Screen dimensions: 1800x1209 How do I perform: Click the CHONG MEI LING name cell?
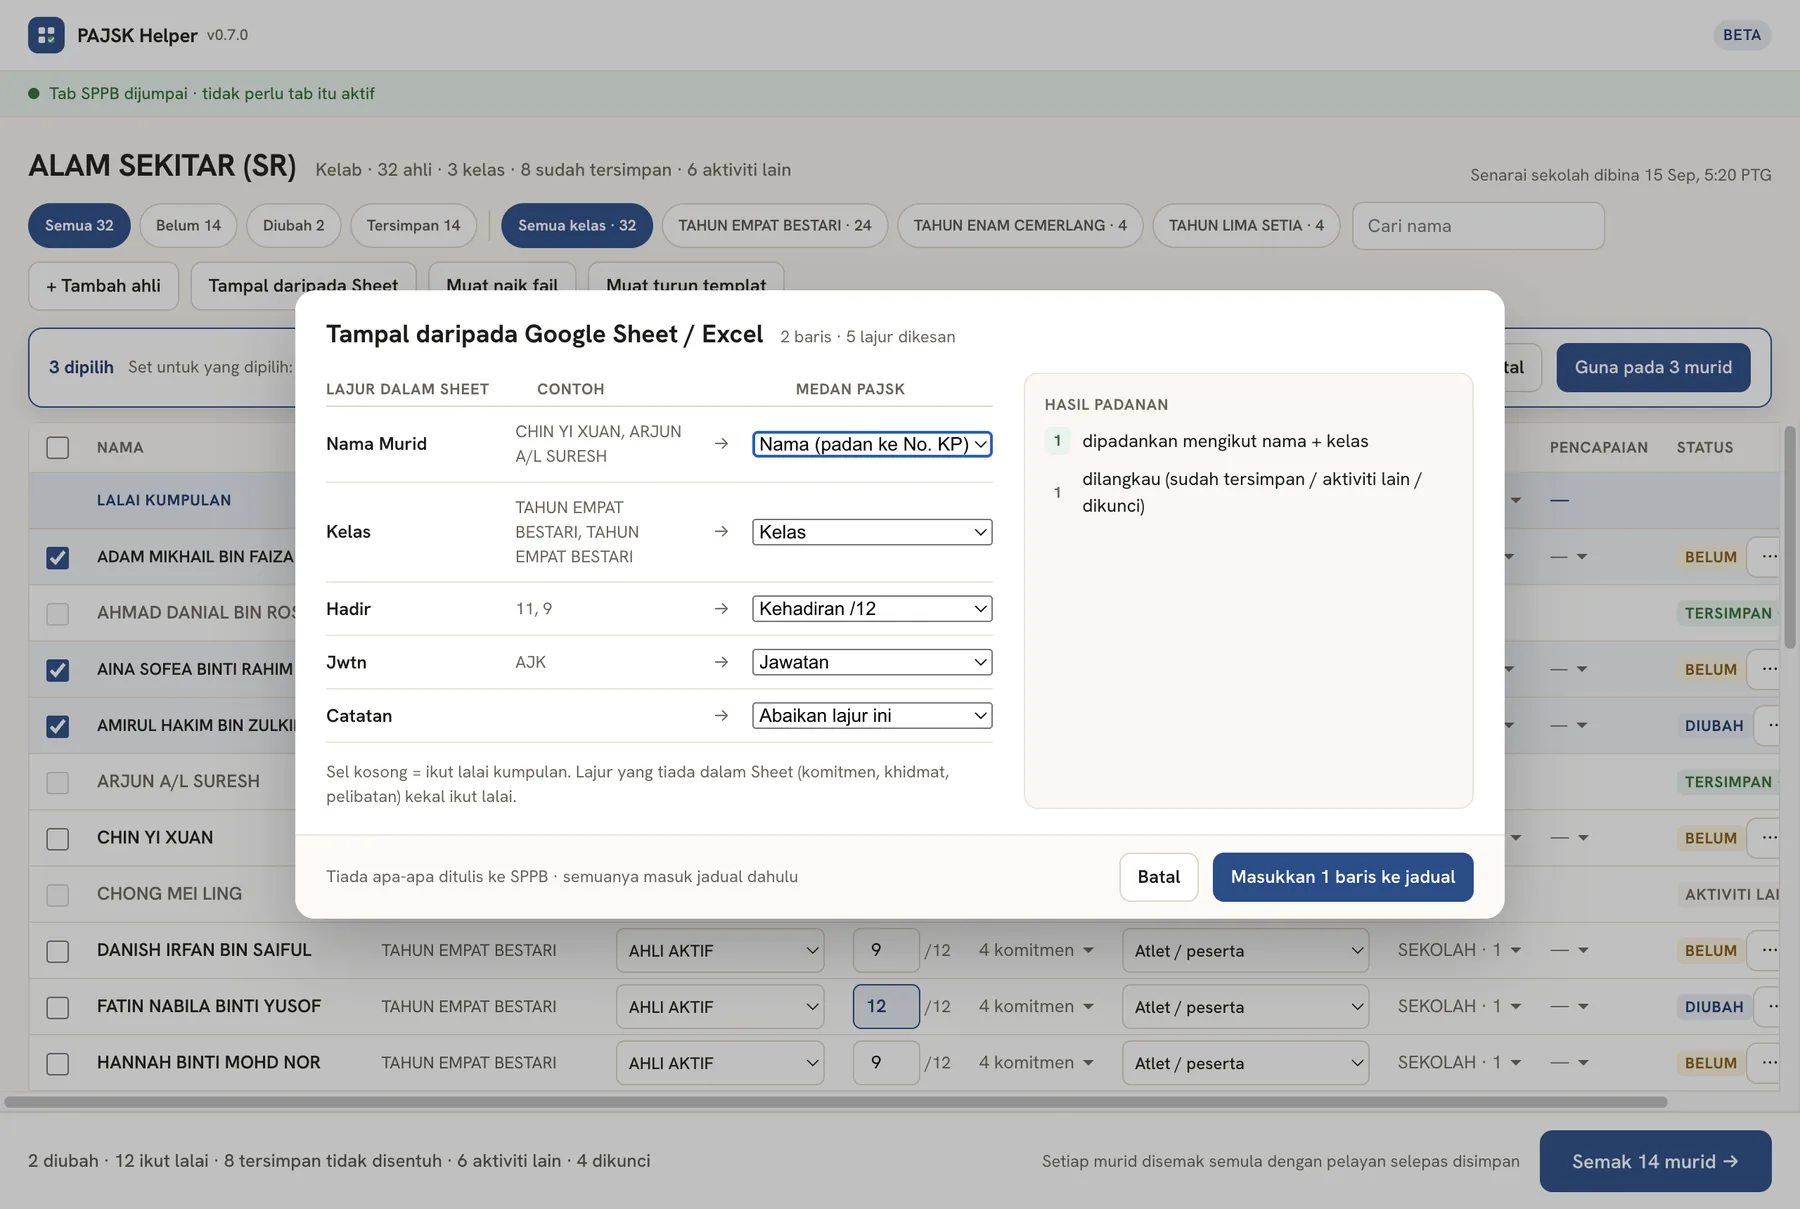pyautogui.click(x=169, y=893)
